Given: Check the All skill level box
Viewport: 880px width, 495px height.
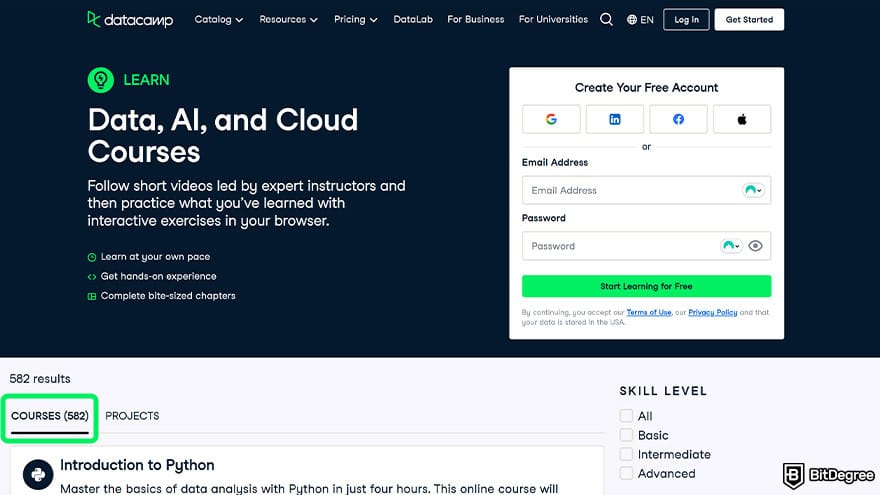Looking at the screenshot, I should (626, 416).
